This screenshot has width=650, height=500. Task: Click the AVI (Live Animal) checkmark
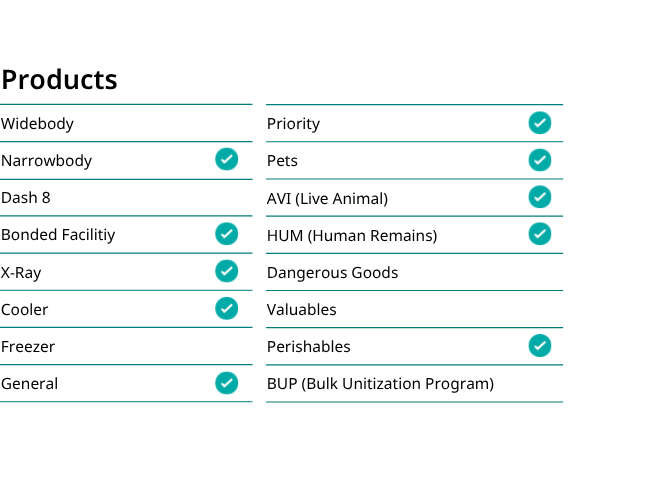540,197
